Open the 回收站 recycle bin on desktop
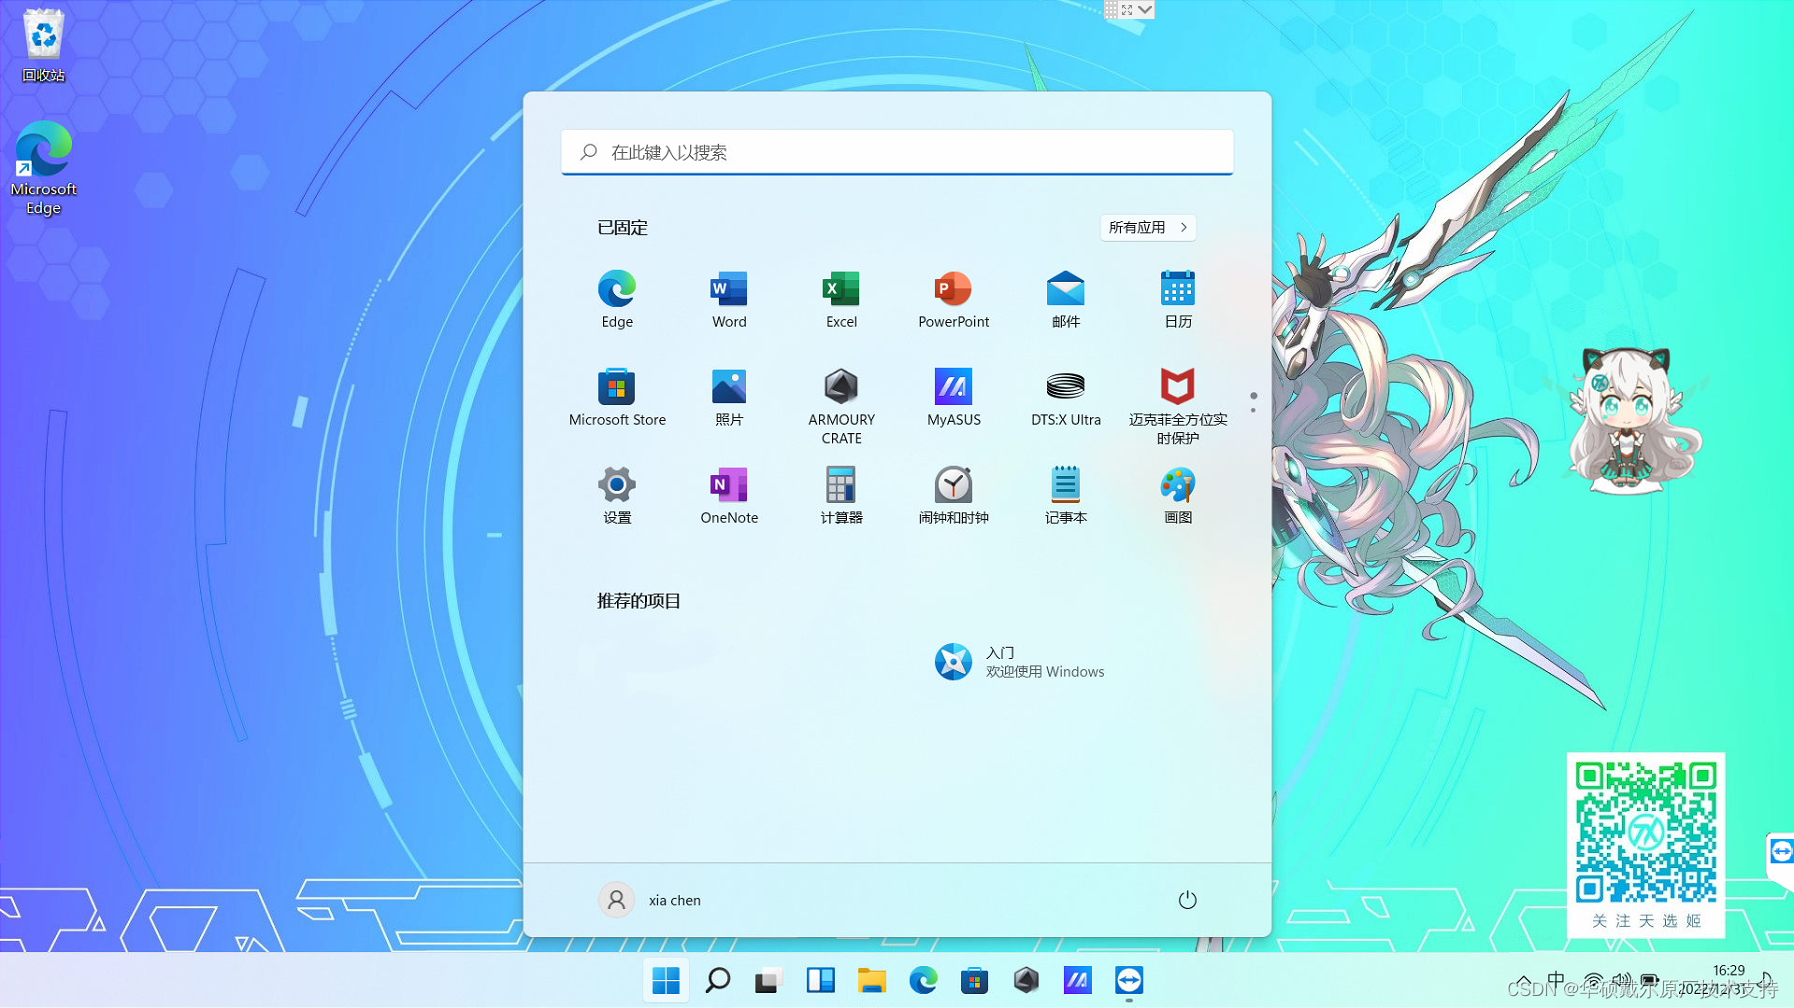This screenshot has height=1008, width=1794. 43,46
